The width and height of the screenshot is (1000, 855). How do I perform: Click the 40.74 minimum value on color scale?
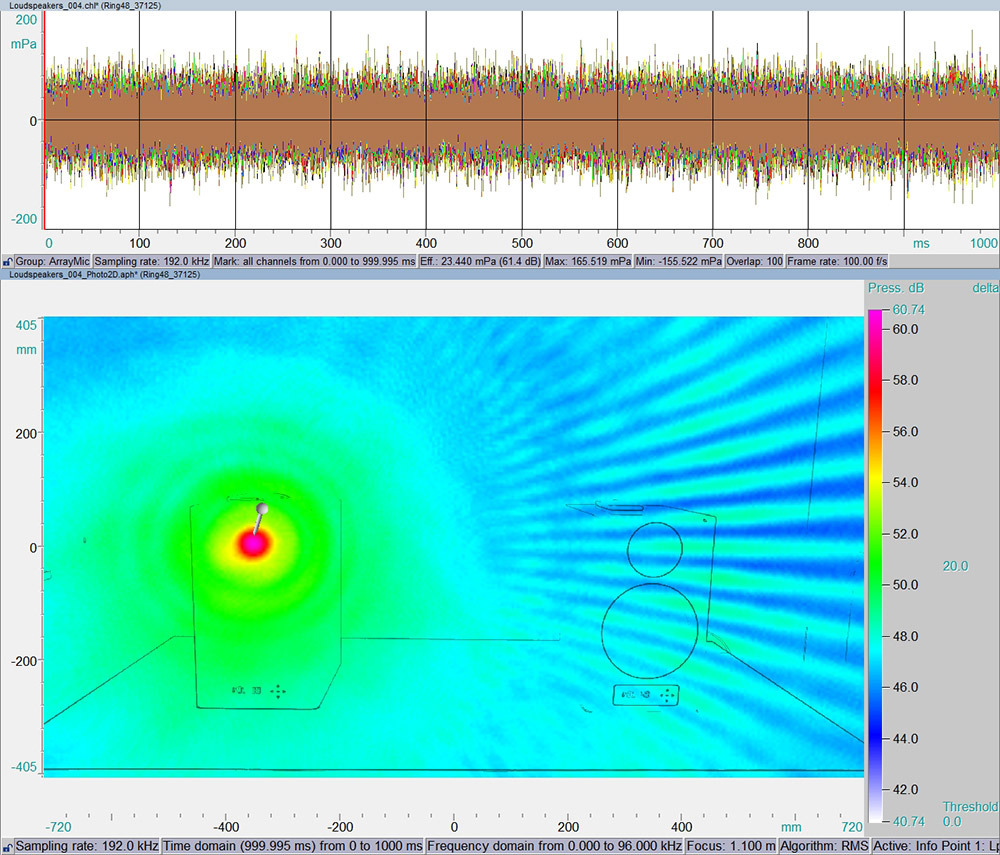pos(908,821)
